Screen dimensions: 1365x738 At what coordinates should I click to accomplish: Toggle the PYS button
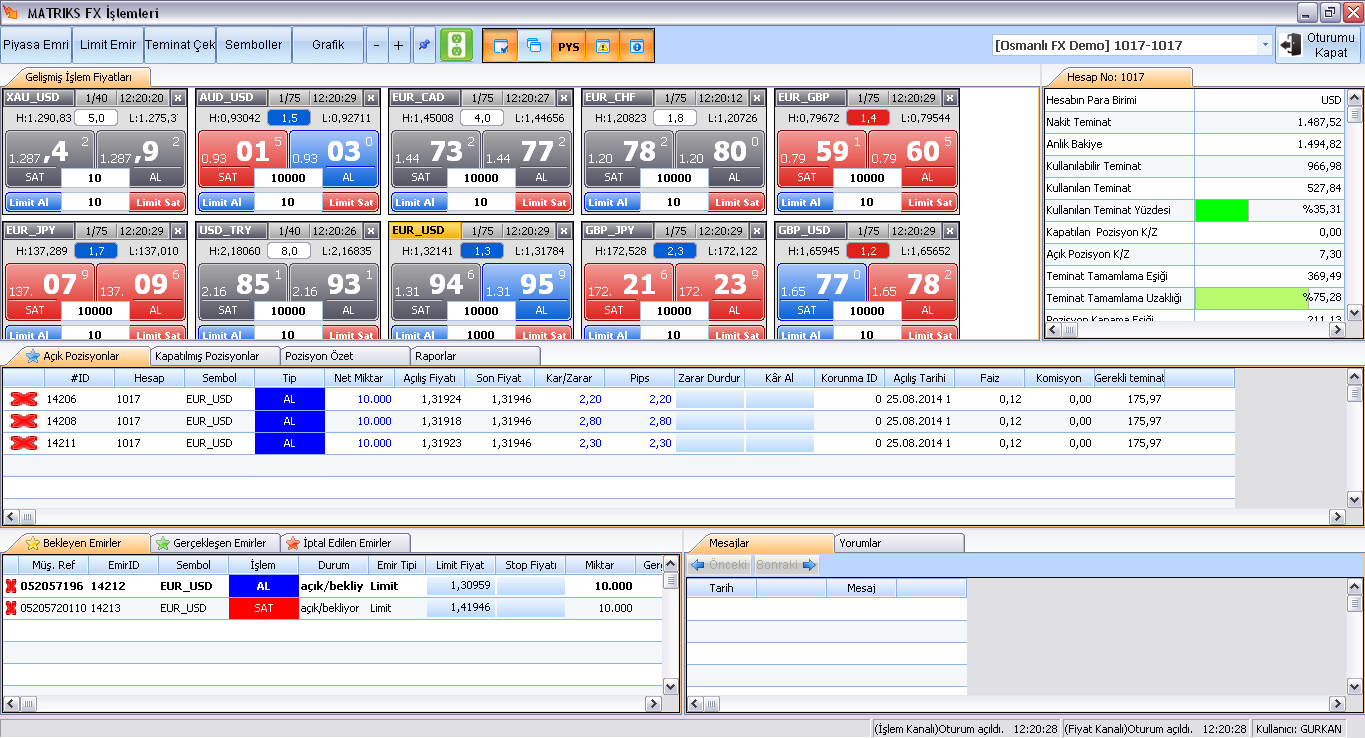(568, 46)
